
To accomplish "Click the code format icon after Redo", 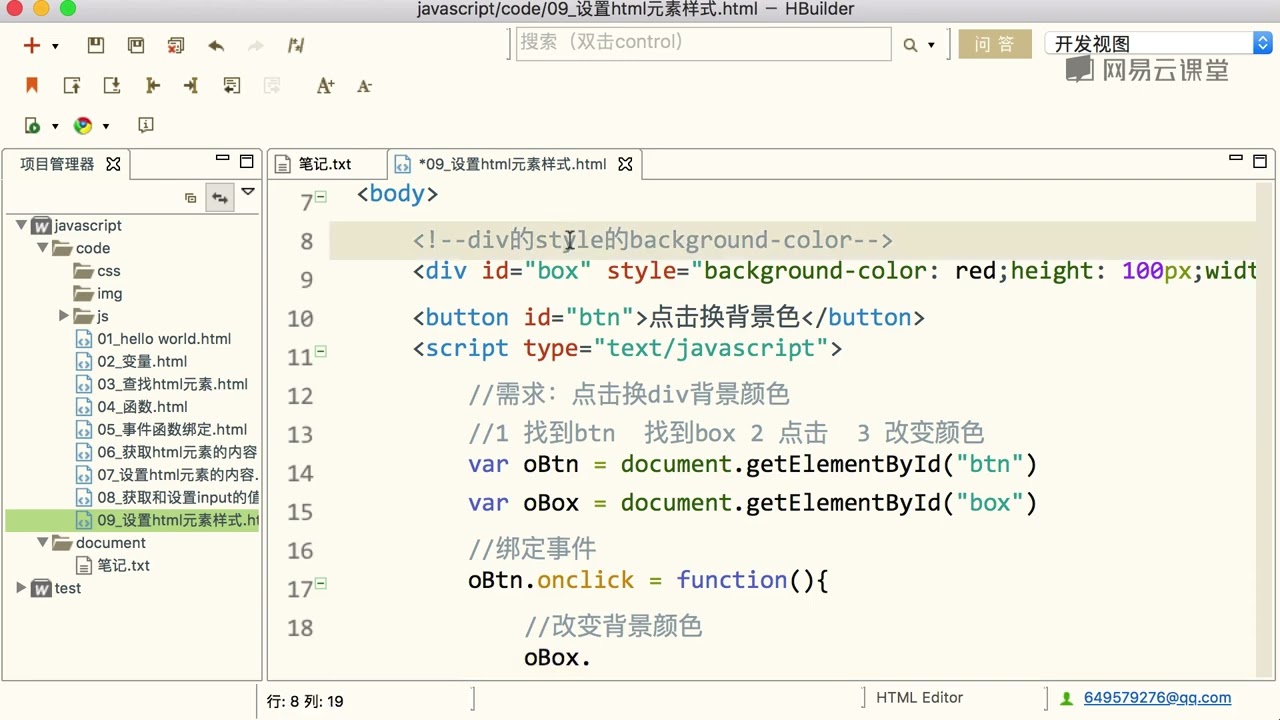I will (x=296, y=45).
